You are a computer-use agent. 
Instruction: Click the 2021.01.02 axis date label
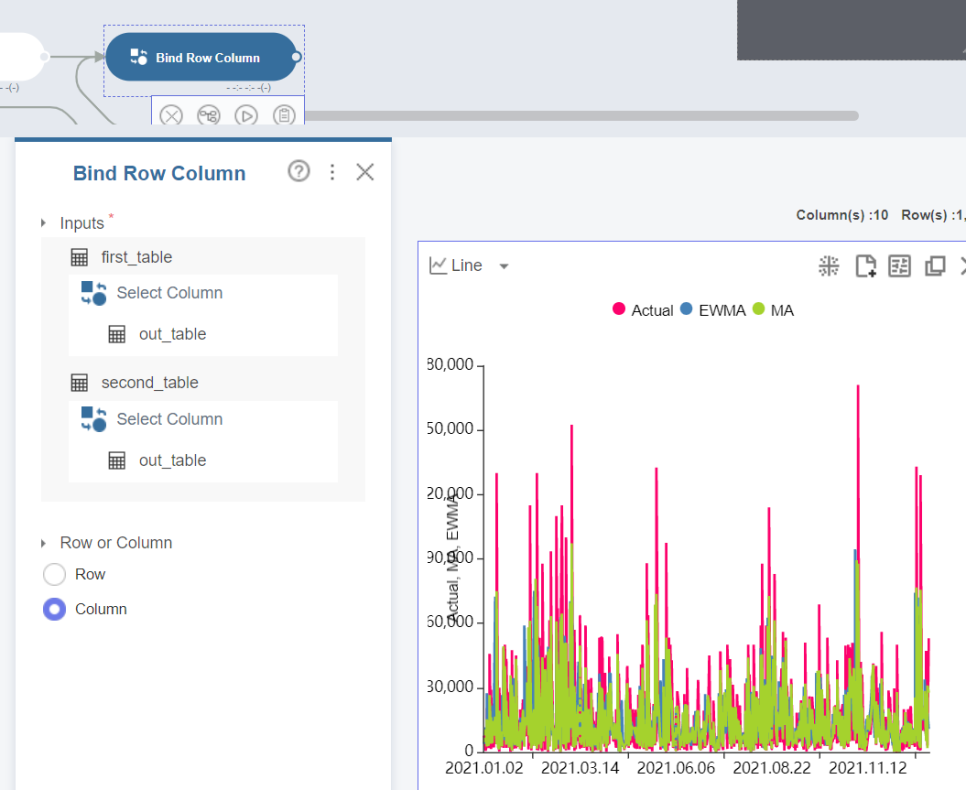click(484, 768)
